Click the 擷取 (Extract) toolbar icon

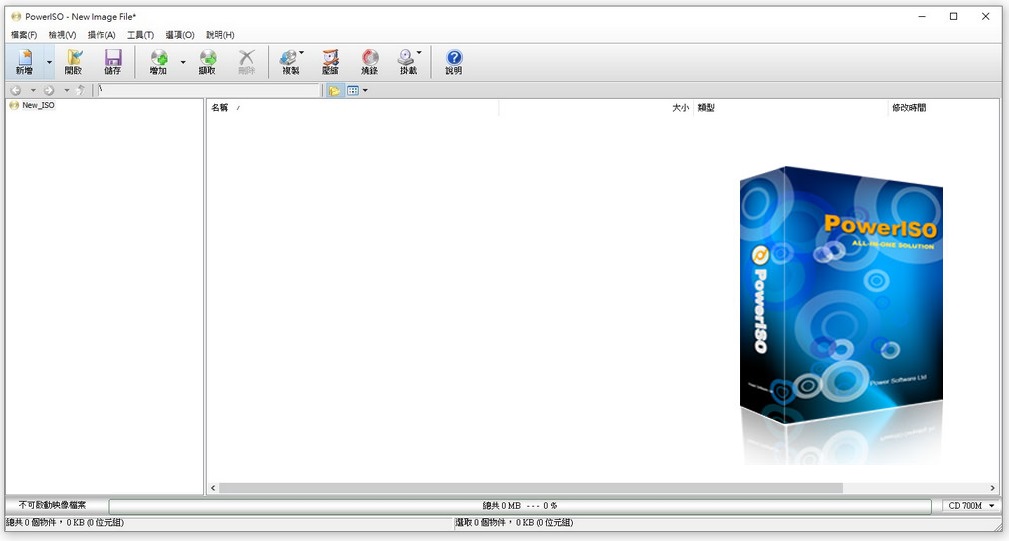(x=207, y=62)
